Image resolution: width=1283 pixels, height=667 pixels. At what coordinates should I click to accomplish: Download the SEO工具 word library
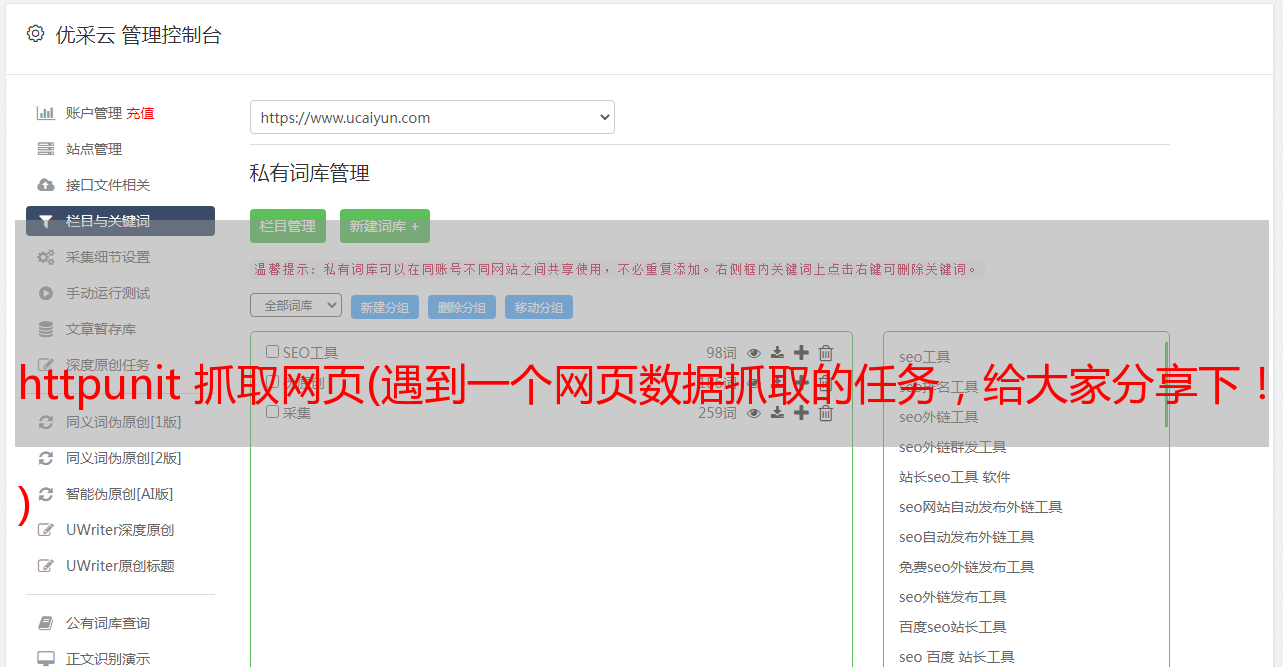777,353
